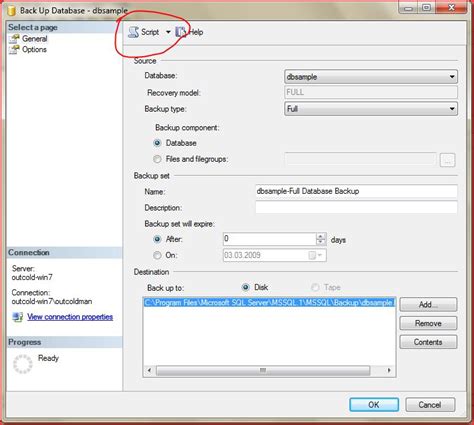Click the Description input field
This screenshot has width=474, height=425.
[x=356, y=207]
